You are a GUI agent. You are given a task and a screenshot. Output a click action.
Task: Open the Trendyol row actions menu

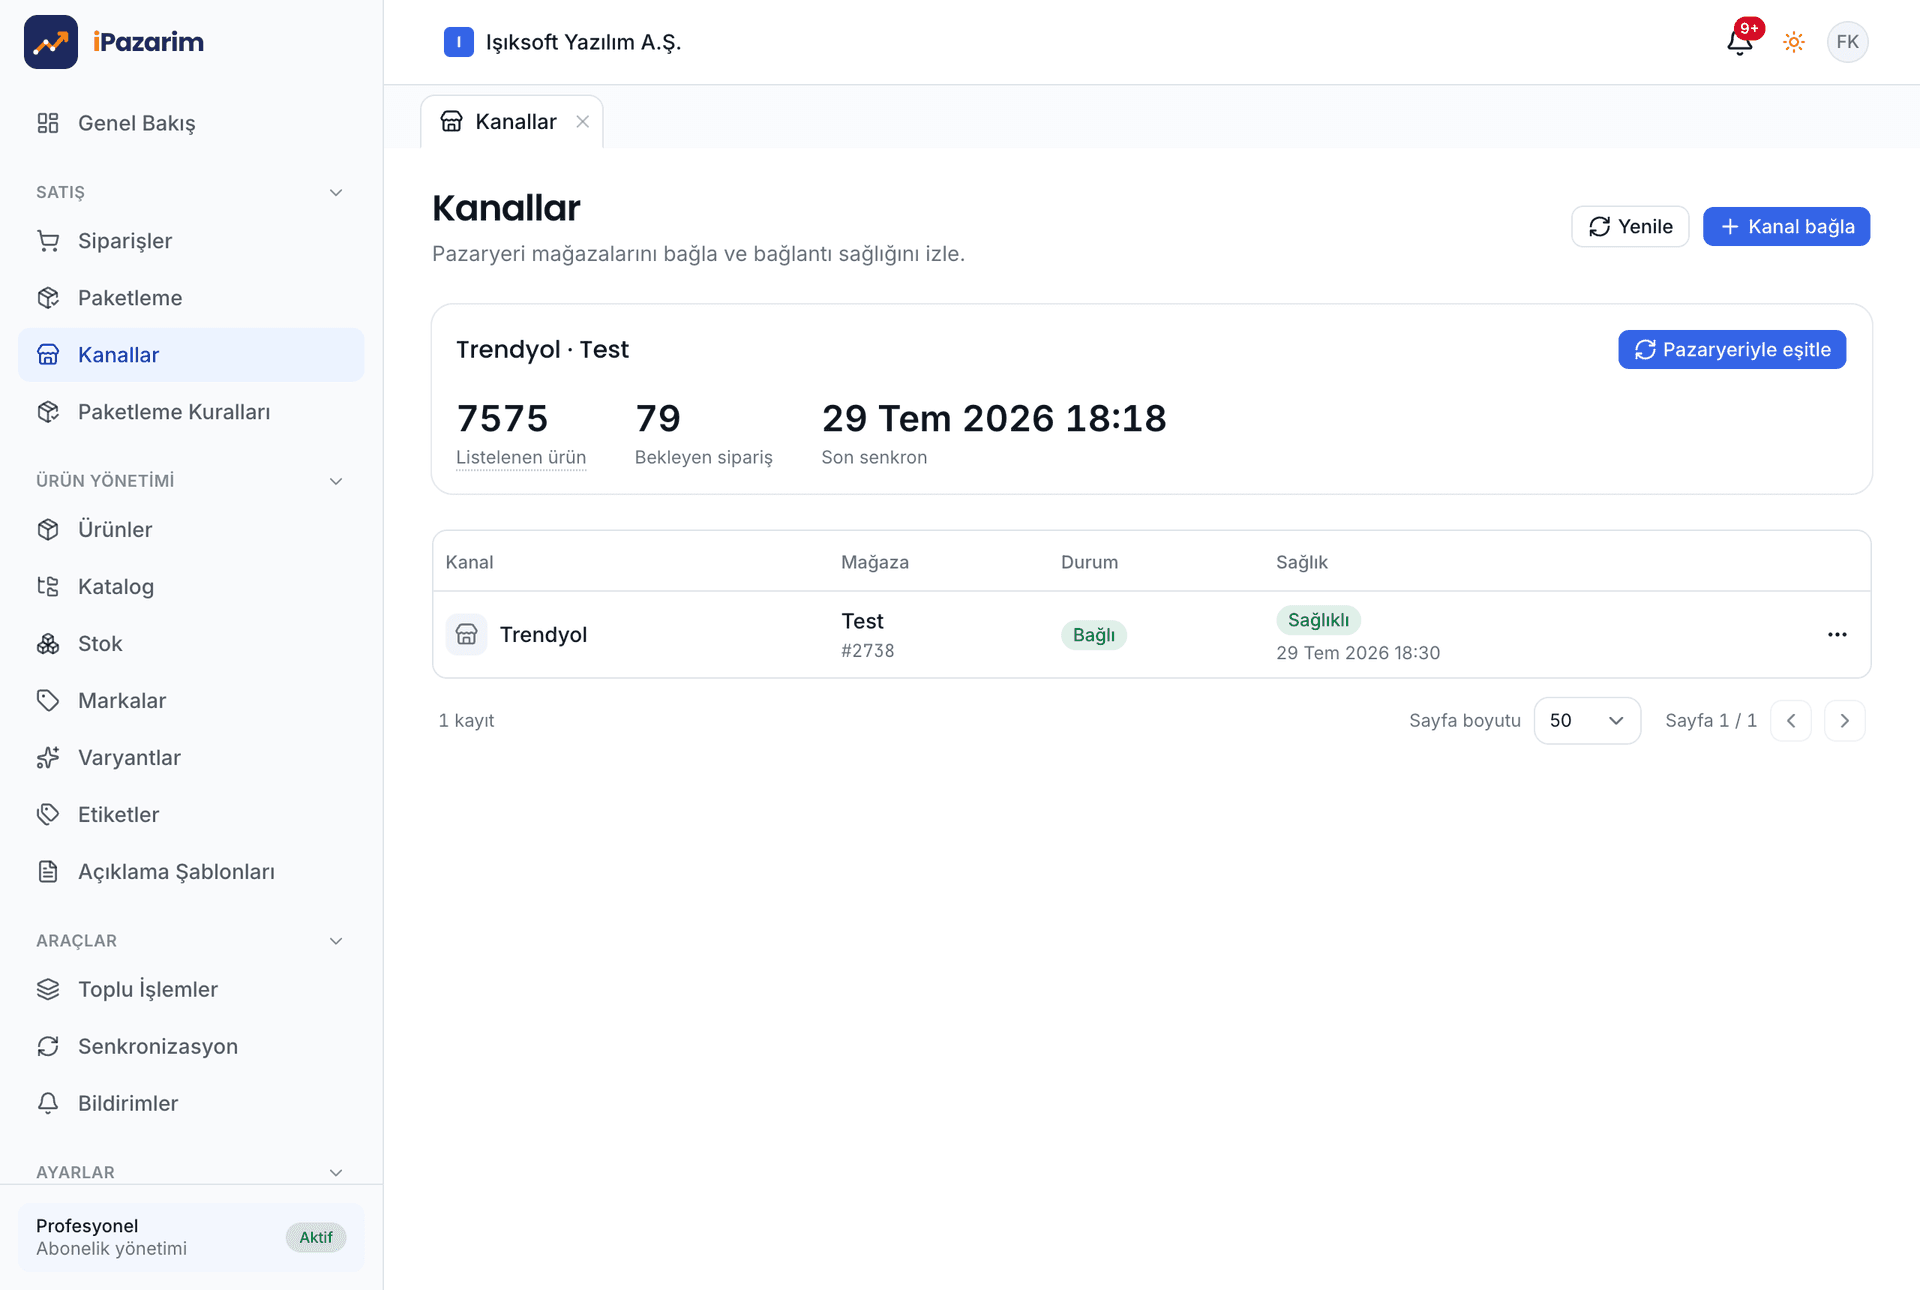[x=1837, y=635]
